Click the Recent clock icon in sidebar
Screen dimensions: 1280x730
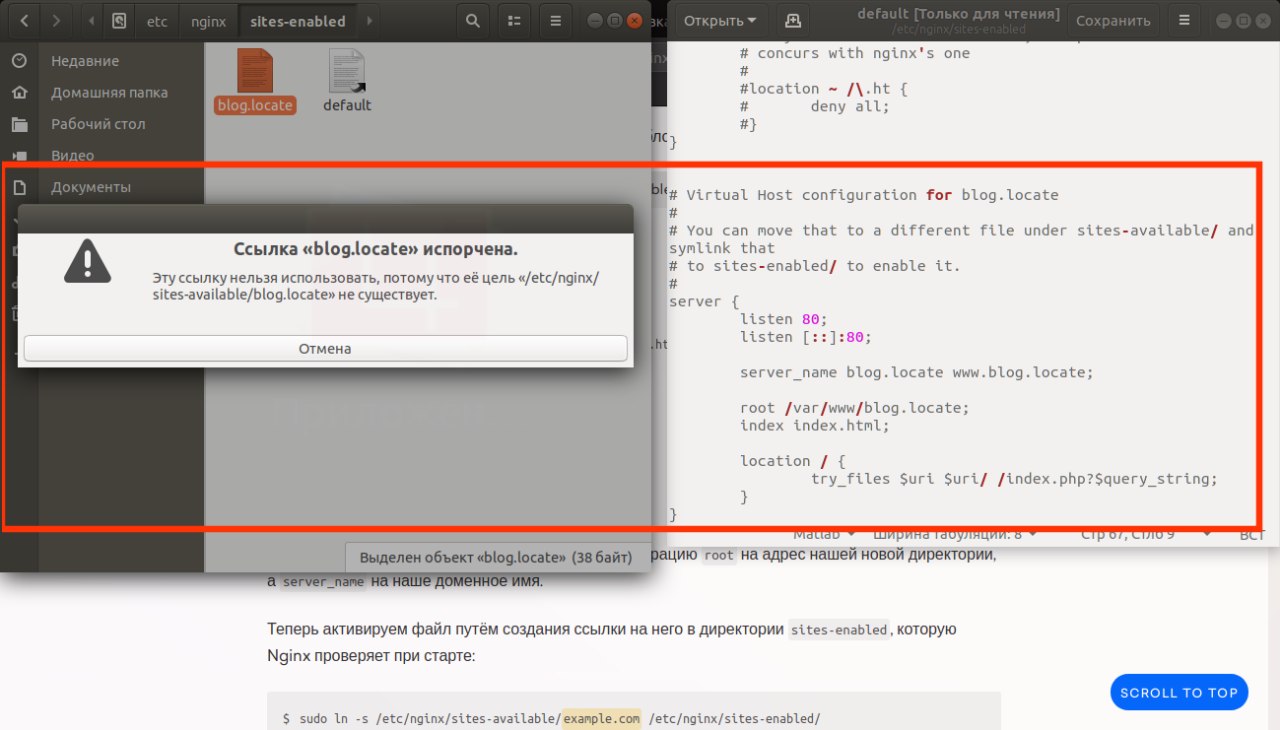coord(19,61)
